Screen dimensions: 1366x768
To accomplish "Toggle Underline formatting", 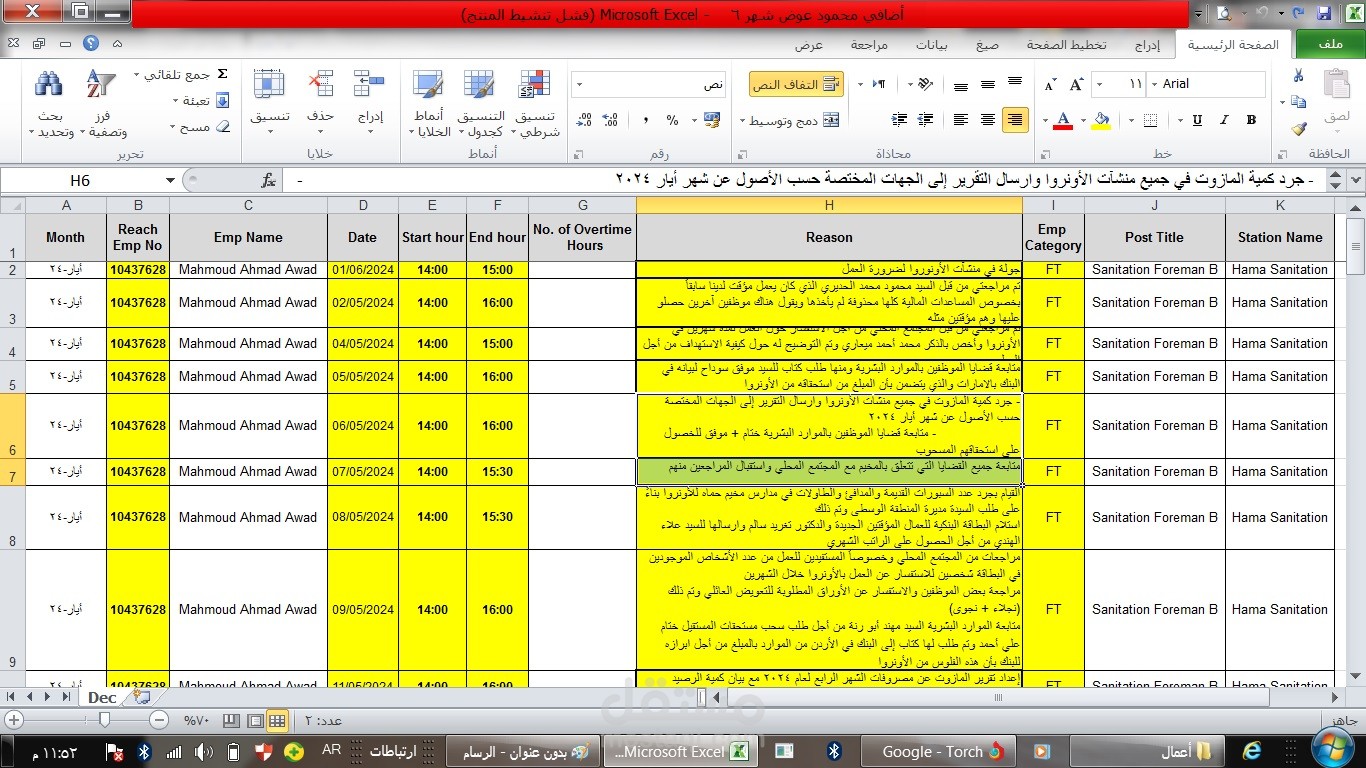I will tap(1197, 120).
